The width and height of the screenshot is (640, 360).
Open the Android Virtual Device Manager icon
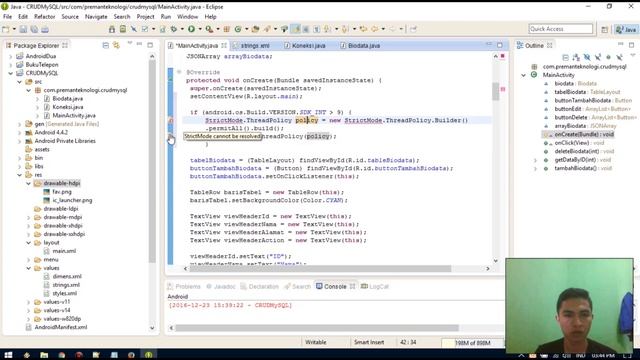coord(123,29)
